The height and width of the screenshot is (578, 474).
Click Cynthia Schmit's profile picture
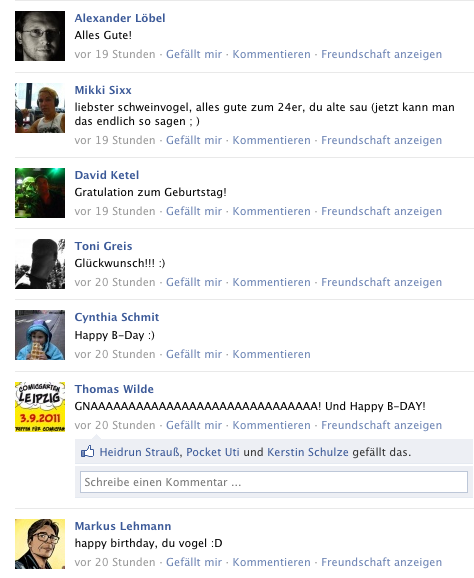coord(40,335)
